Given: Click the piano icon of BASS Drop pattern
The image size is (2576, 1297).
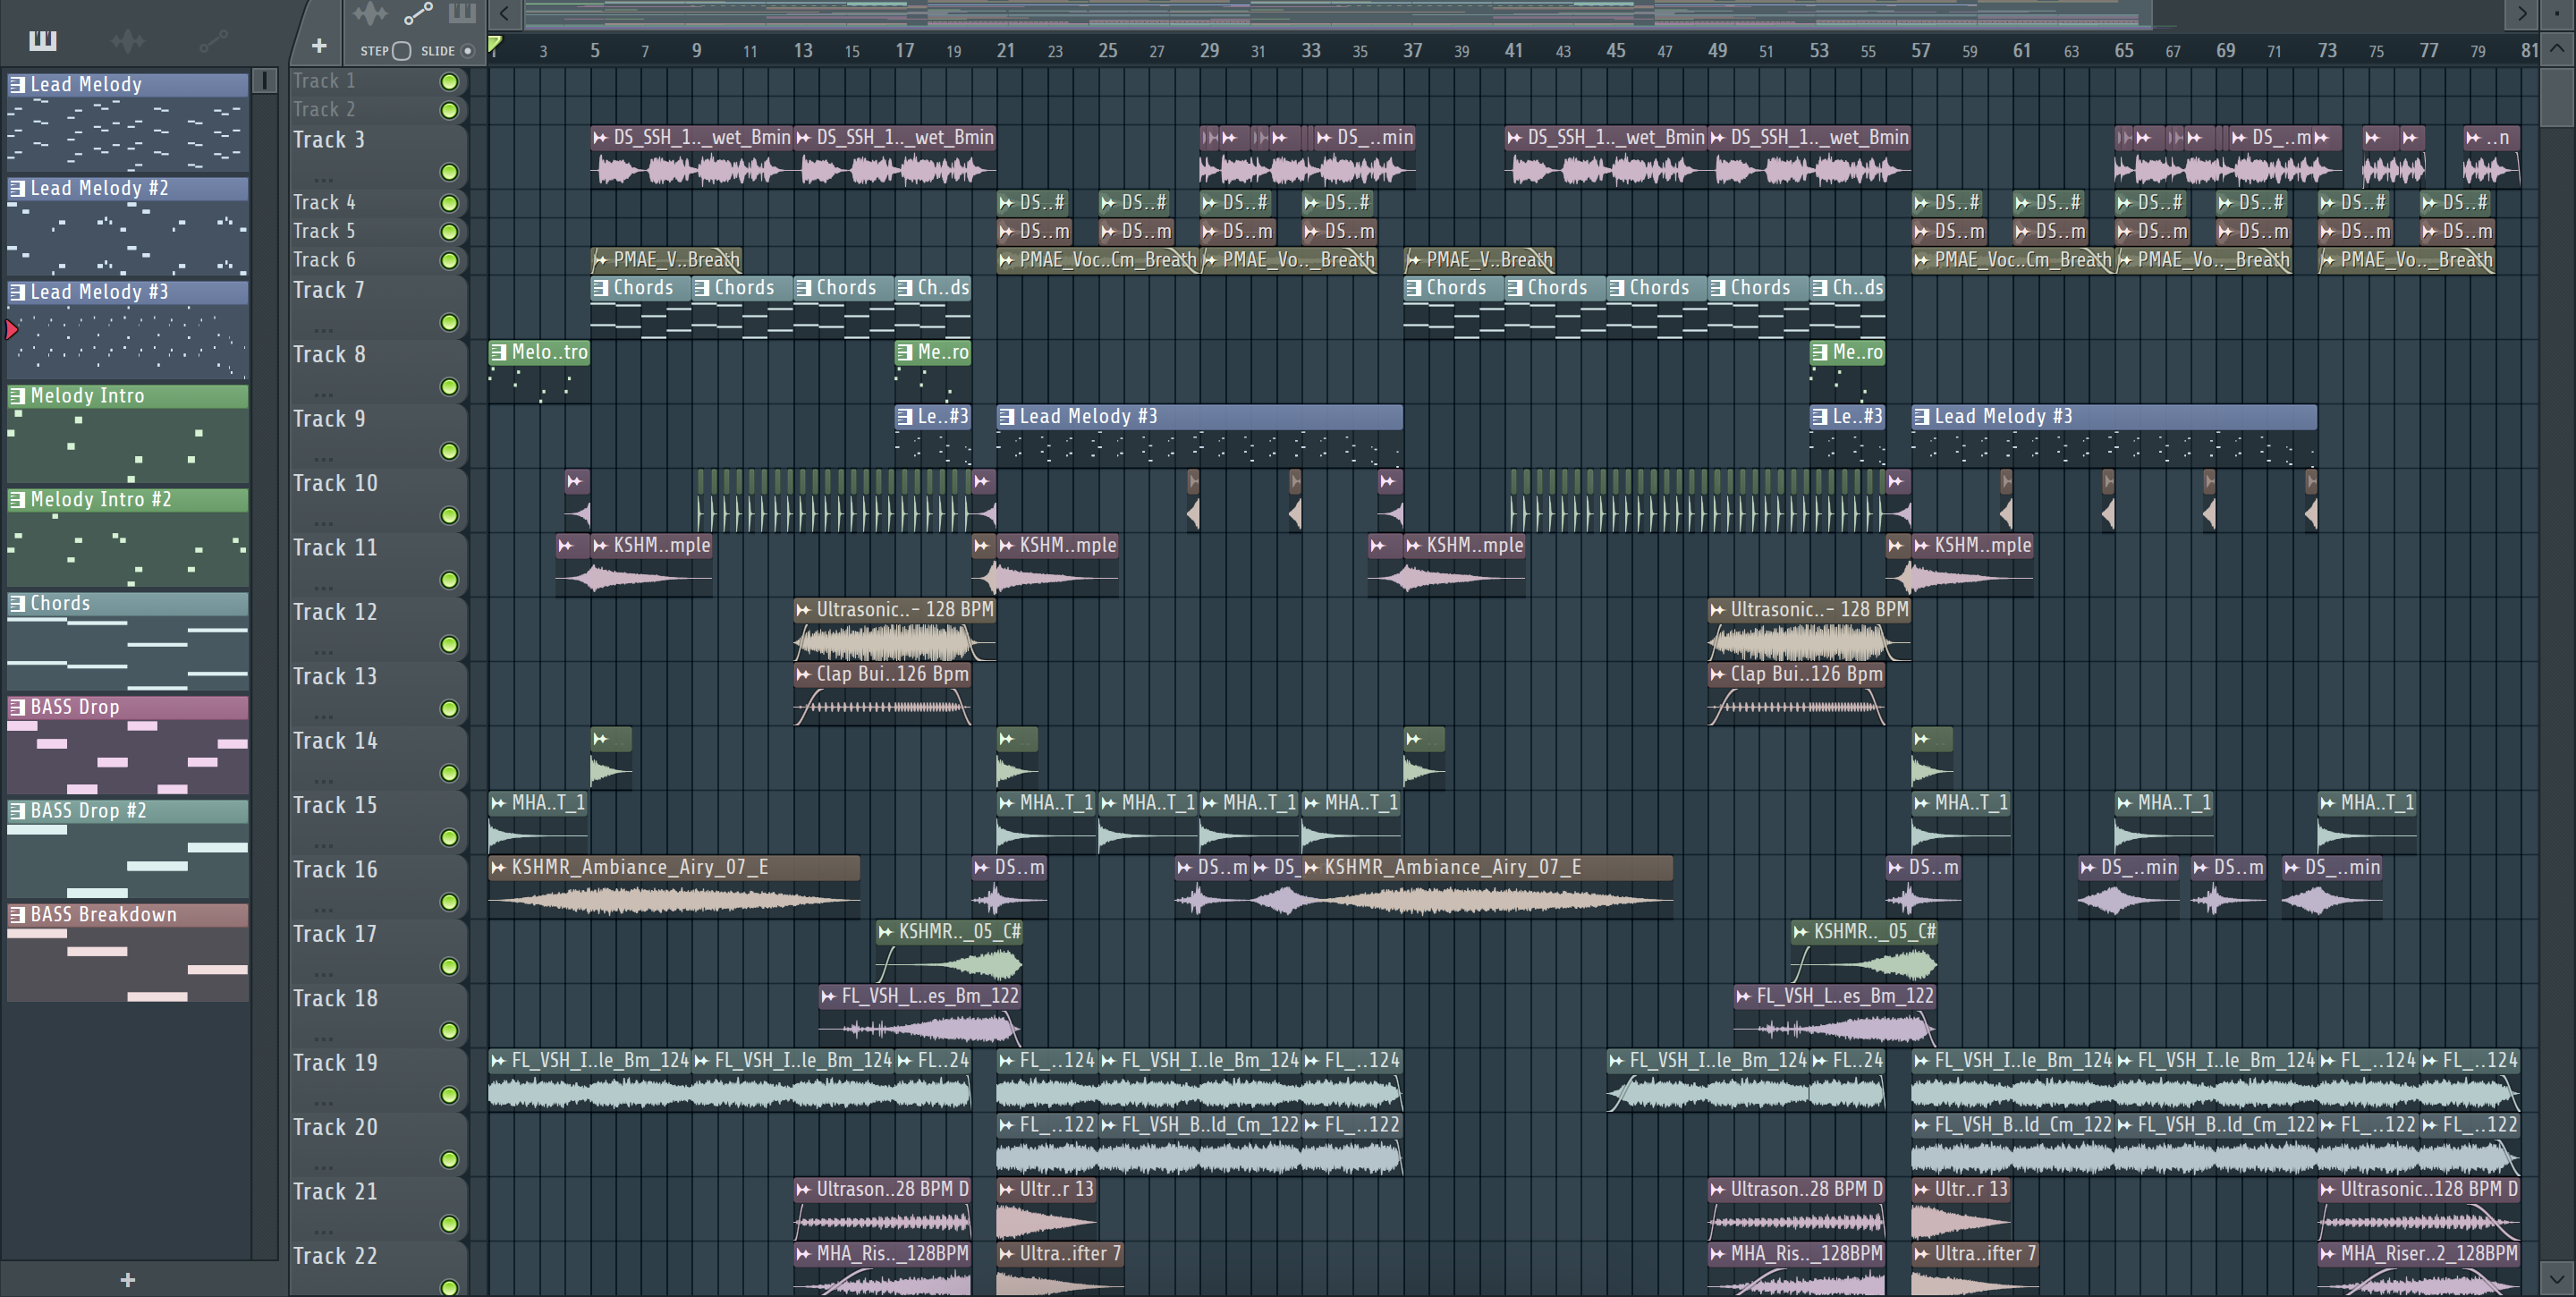Looking at the screenshot, I should click(17, 707).
